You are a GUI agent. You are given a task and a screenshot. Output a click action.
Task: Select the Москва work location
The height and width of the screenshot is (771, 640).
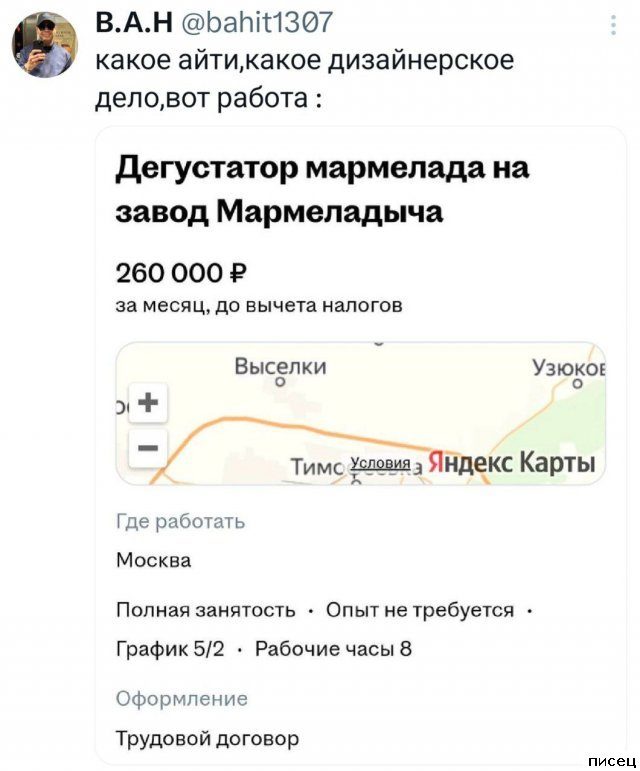(153, 560)
